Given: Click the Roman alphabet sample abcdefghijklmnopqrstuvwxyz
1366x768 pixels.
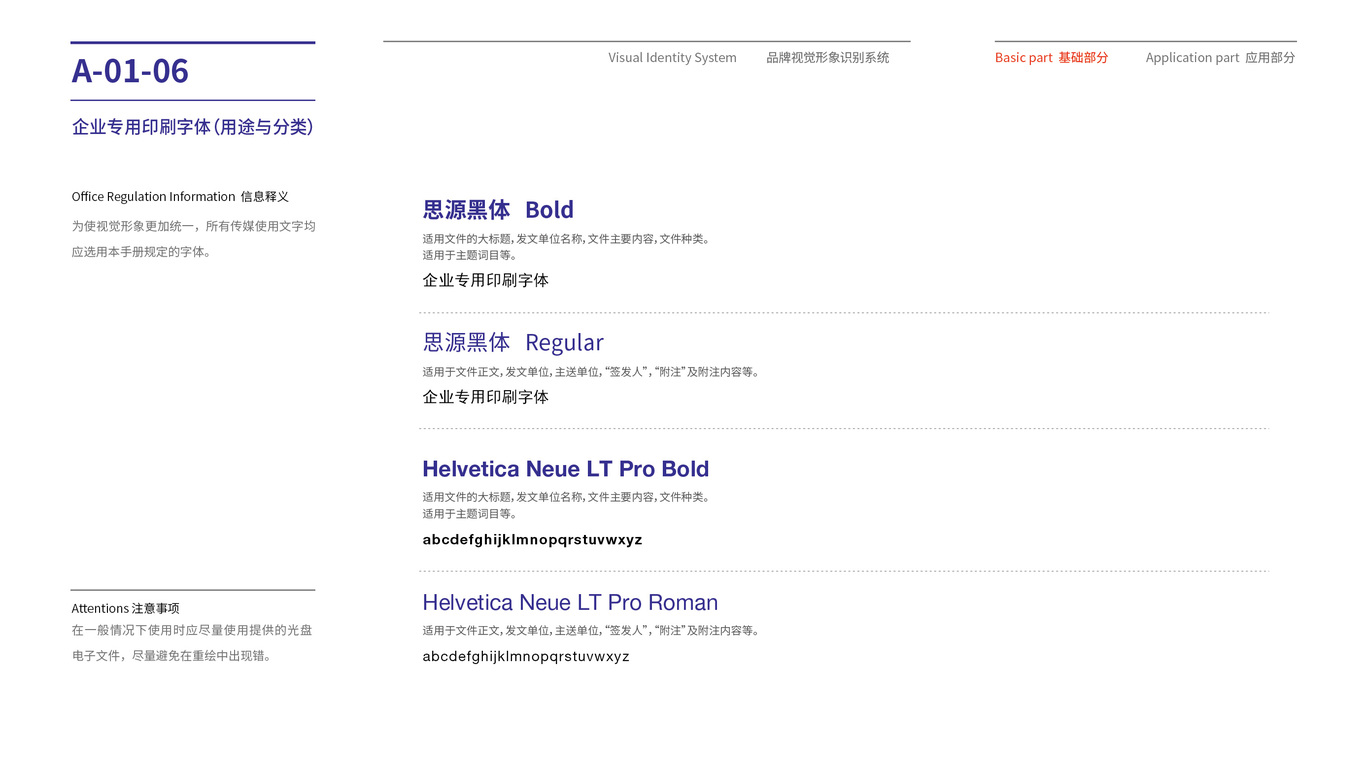Looking at the screenshot, I should point(526,657).
